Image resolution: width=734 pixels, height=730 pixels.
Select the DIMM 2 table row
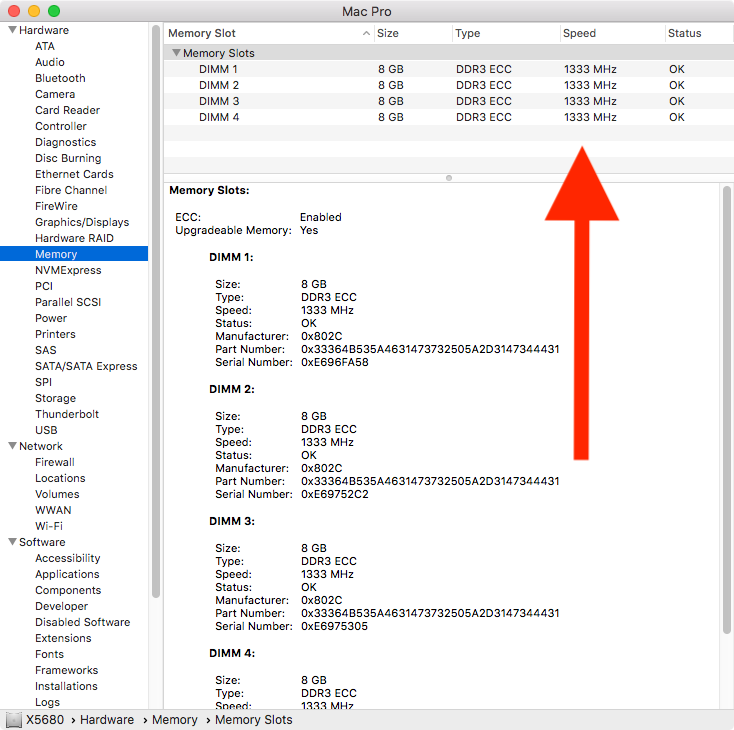[448, 85]
